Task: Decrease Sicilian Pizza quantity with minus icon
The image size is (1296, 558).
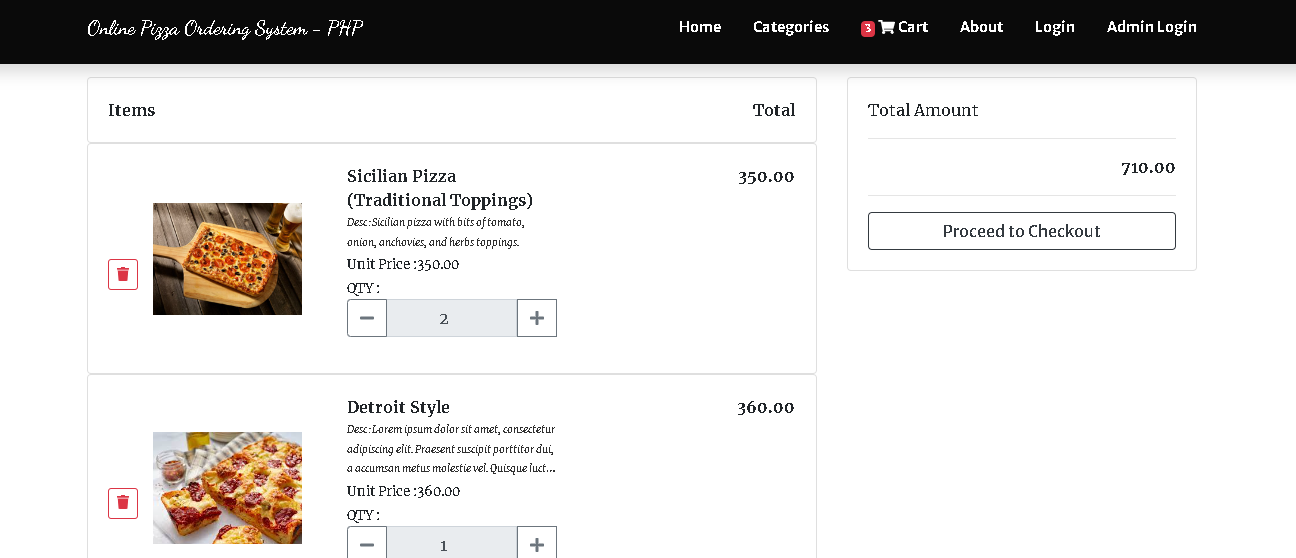Action: [x=367, y=318]
